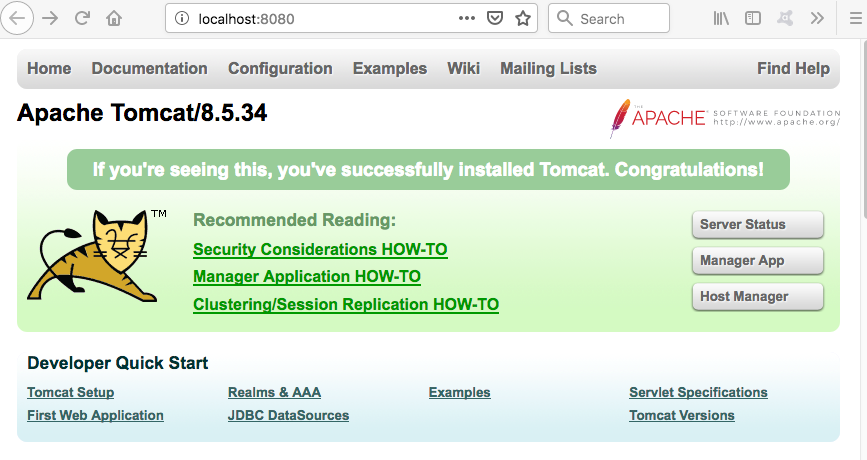
Task: Click the Developer Quick Start heading
Action: click(118, 363)
